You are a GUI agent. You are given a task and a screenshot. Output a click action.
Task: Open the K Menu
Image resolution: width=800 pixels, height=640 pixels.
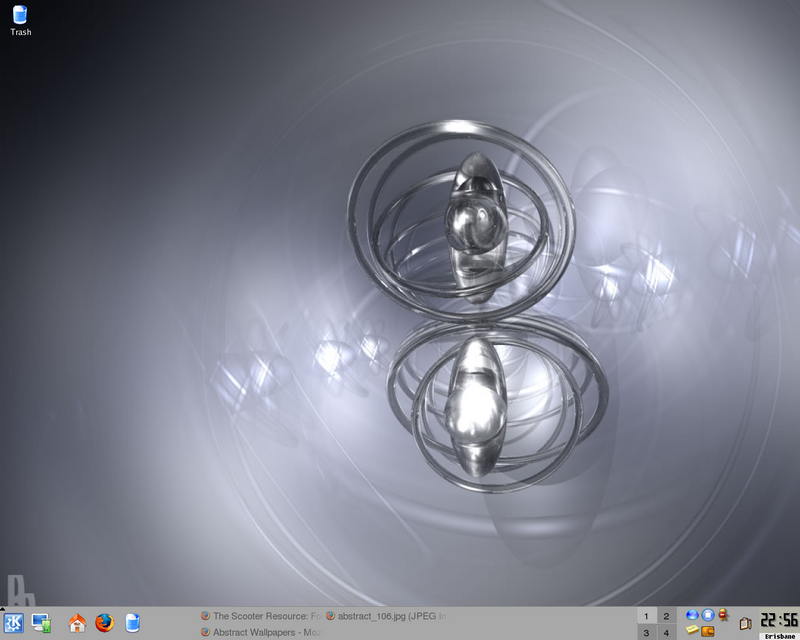[14, 622]
